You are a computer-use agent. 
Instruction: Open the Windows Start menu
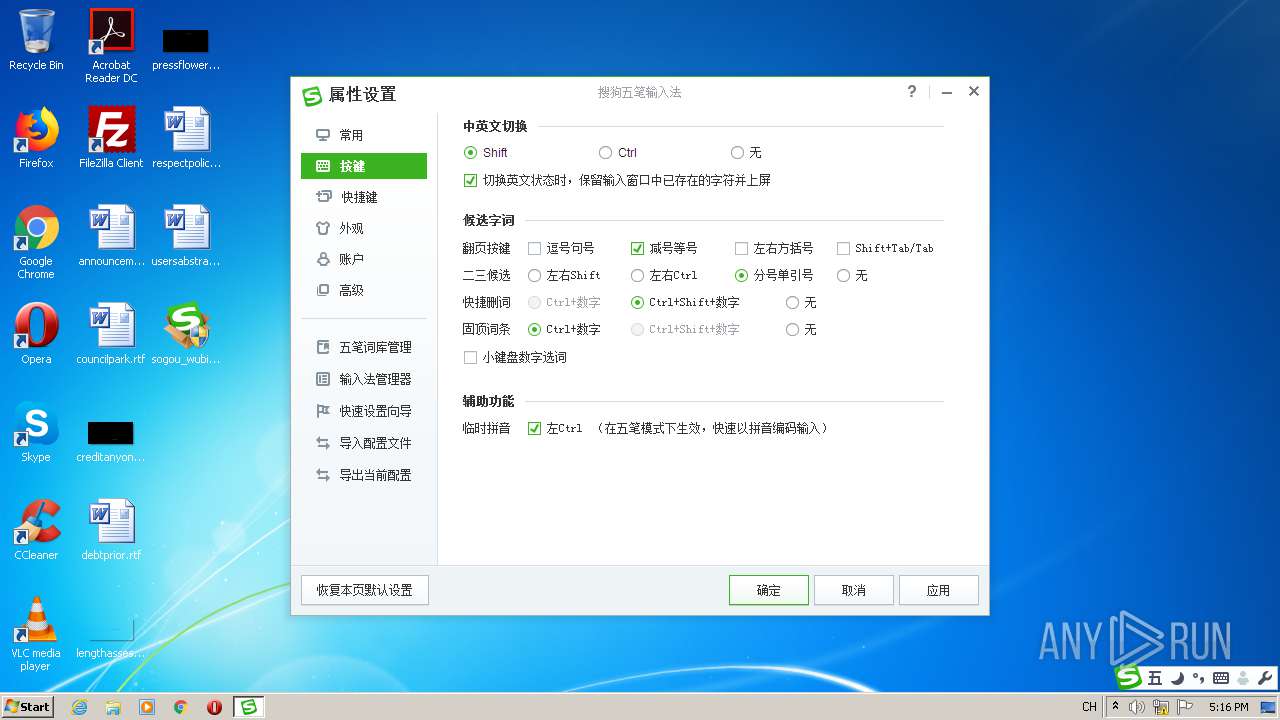(x=27, y=706)
